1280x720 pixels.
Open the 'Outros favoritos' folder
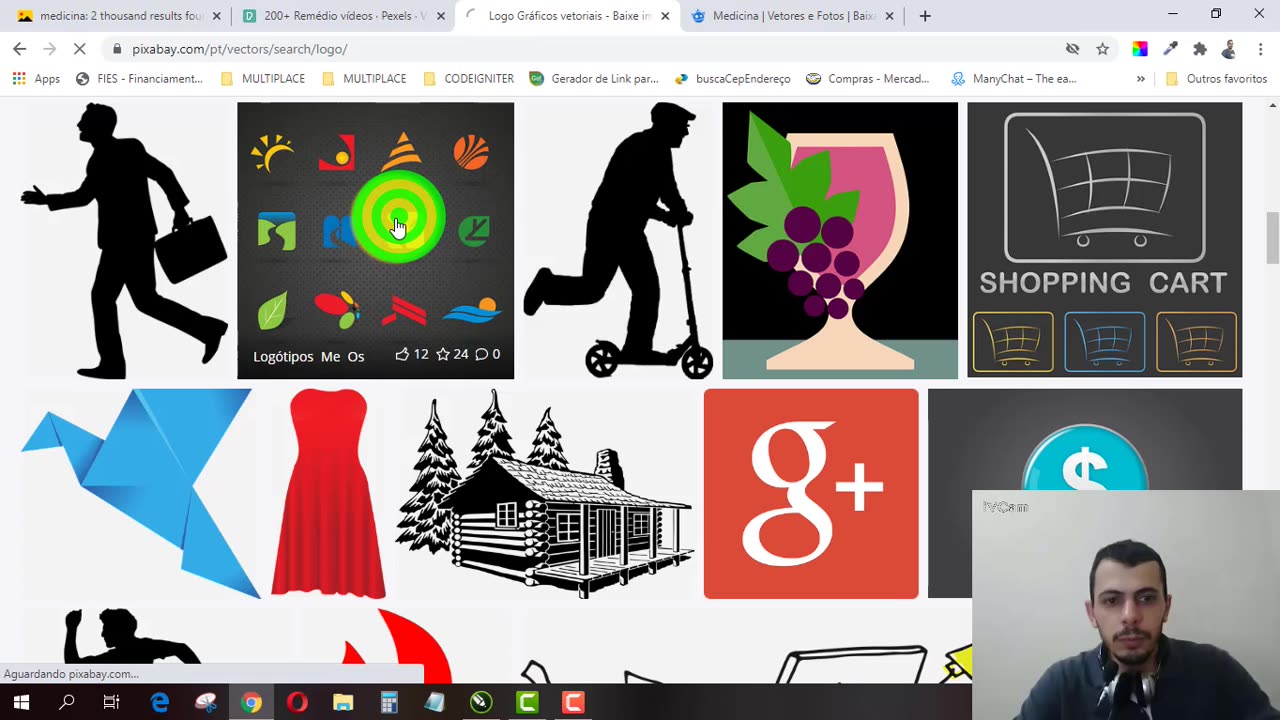1216,79
